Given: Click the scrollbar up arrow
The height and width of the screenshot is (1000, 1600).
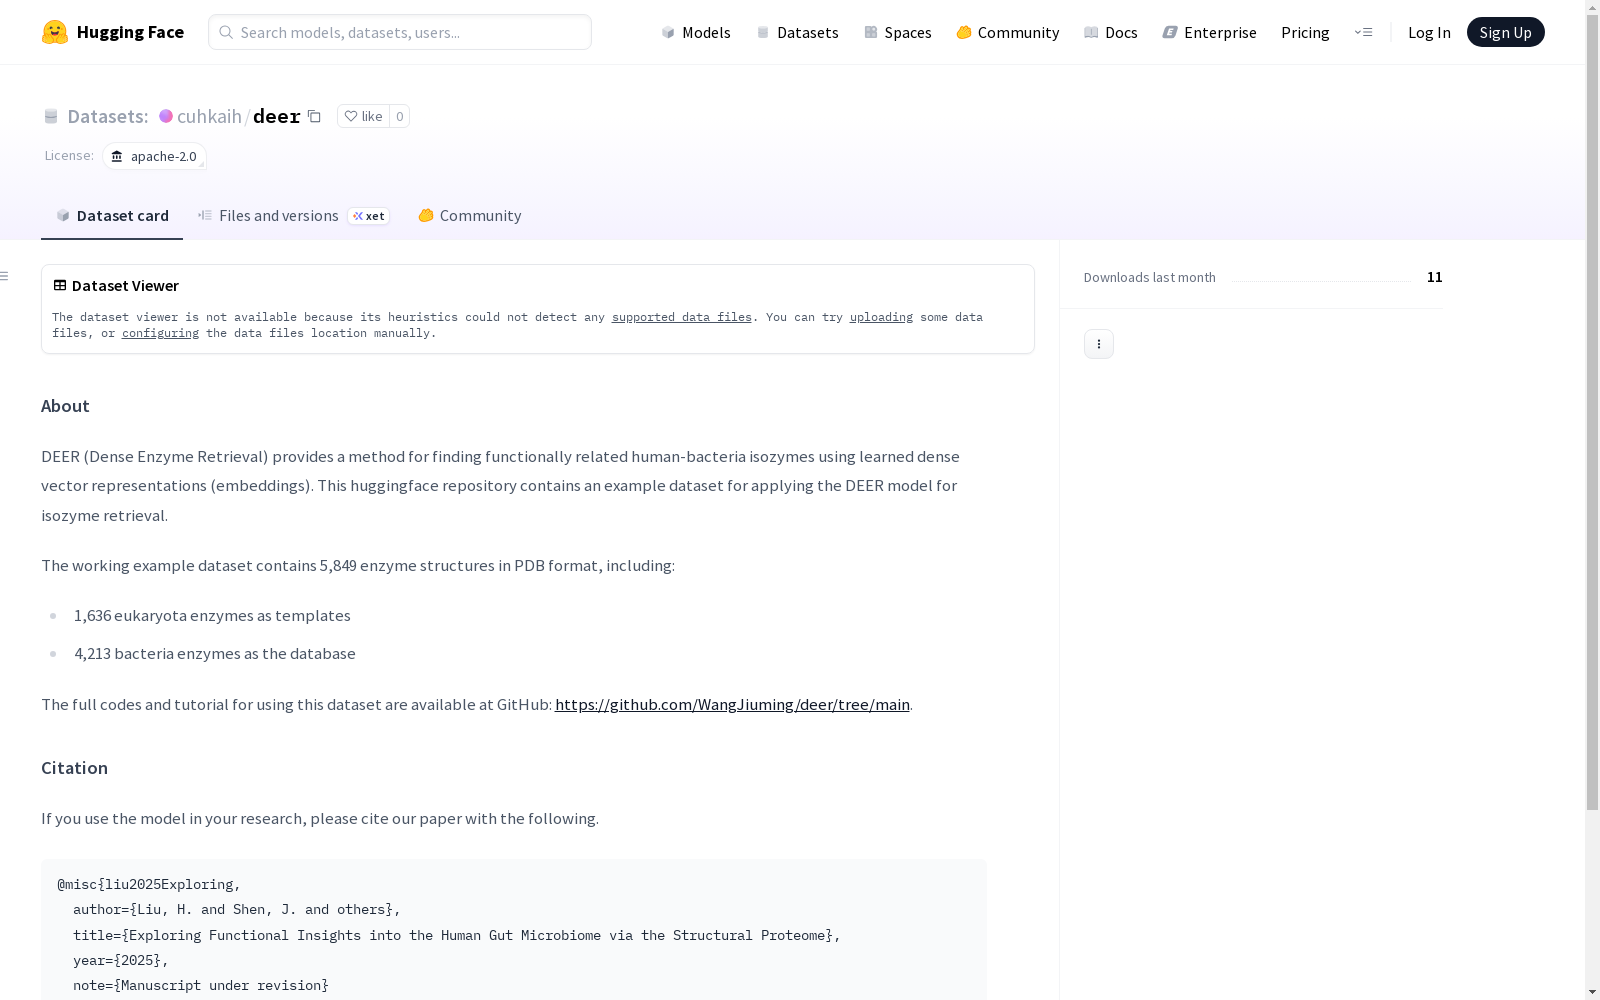Looking at the screenshot, I should point(1593,6).
